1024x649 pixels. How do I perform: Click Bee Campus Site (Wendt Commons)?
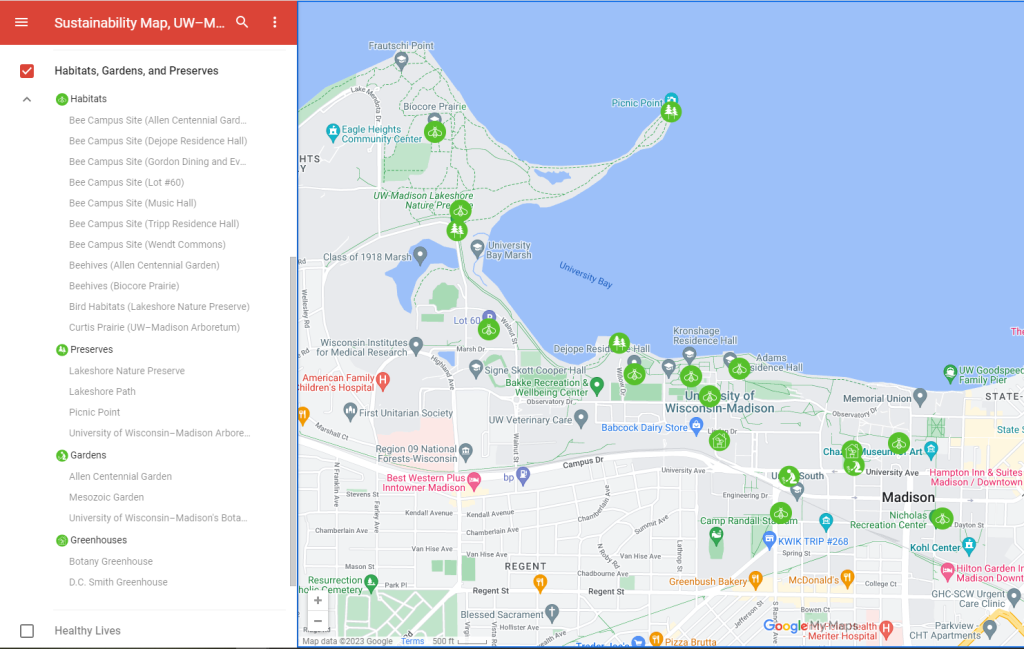pos(148,245)
